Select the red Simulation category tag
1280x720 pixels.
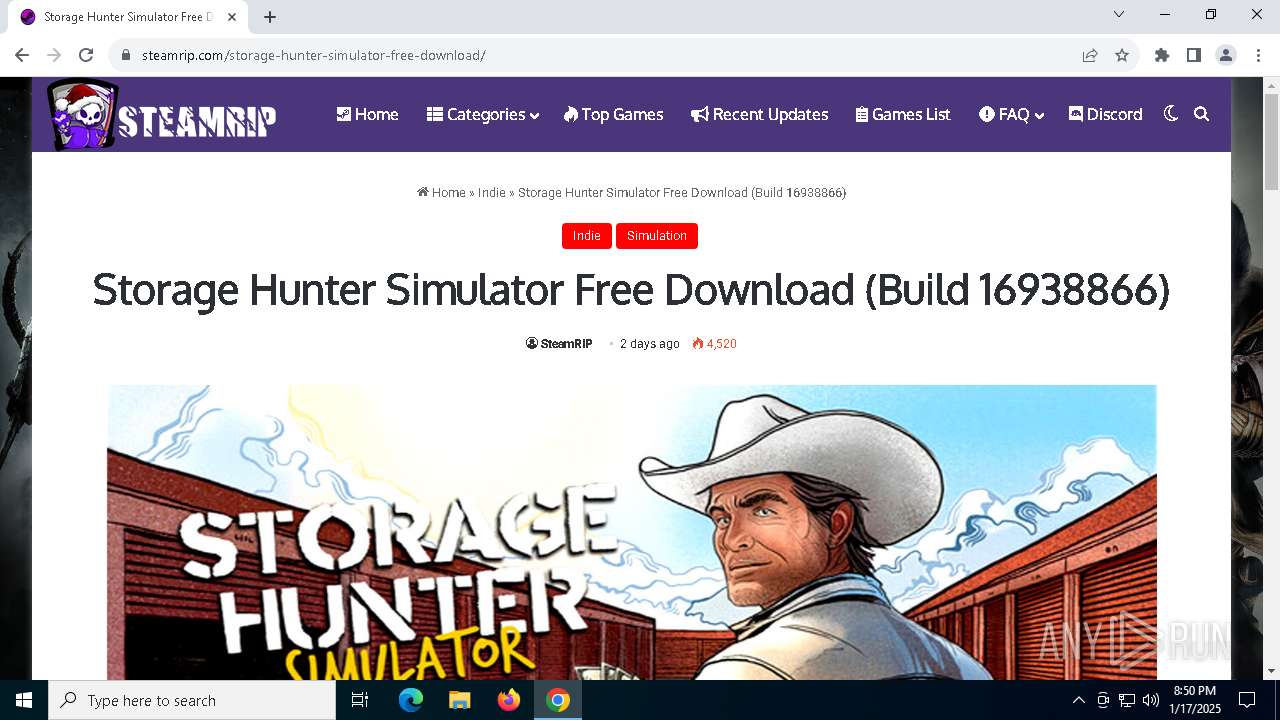(x=657, y=236)
